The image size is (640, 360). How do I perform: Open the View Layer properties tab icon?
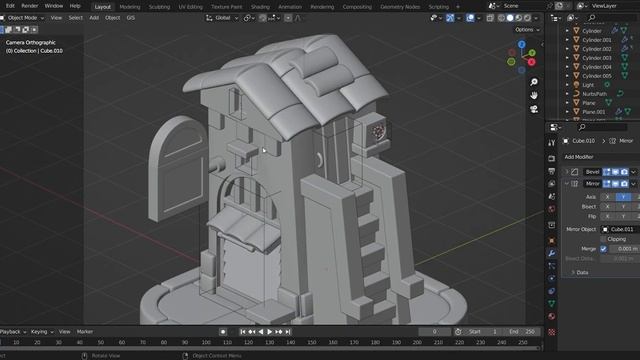(x=551, y=184)
